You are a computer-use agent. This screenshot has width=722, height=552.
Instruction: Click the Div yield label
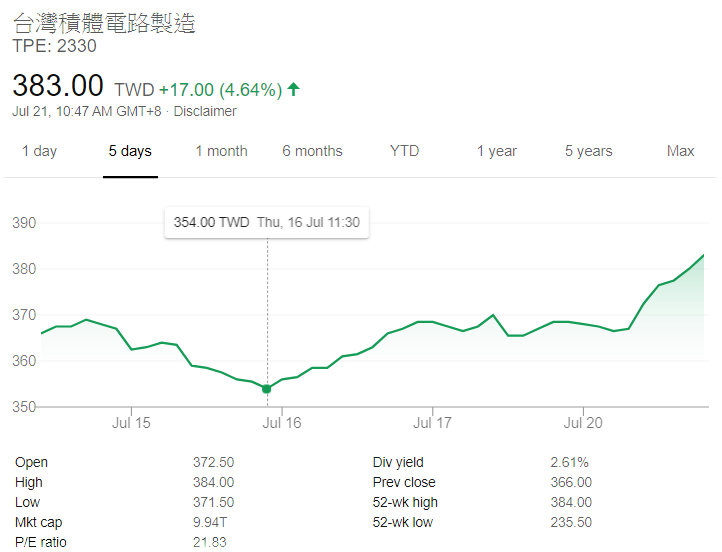tap(398, 462)
